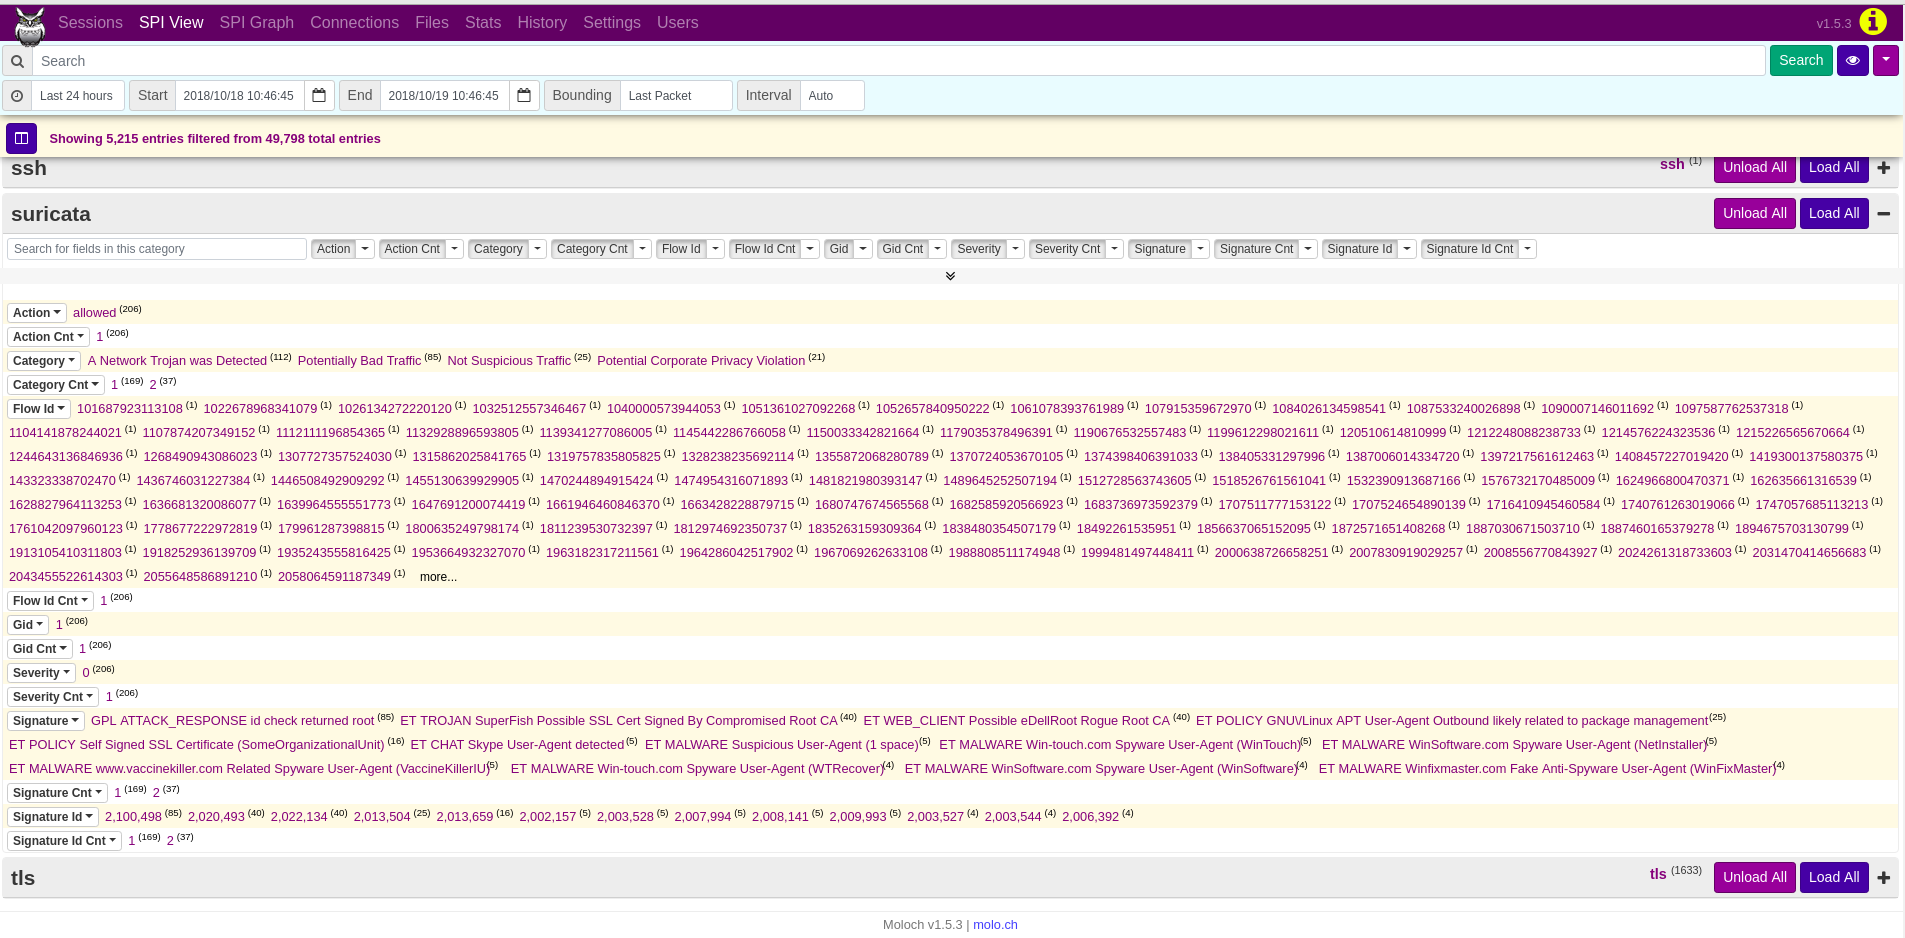The height and width of the screenshot is (938, 1905).
Task: Open the Bounding Last Packet dropdown
Action: pyautogui.click(x=676, y=96)
